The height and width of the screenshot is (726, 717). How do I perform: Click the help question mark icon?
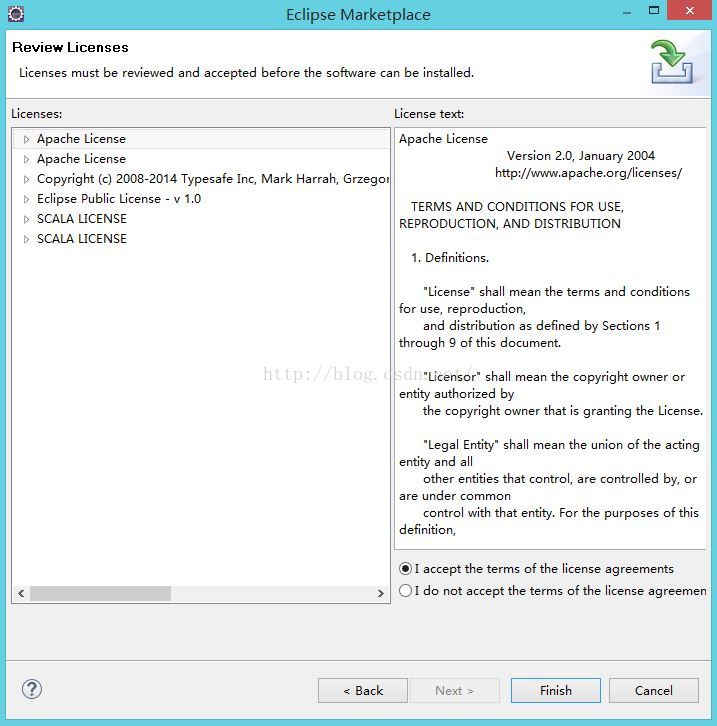coord(31,689)
